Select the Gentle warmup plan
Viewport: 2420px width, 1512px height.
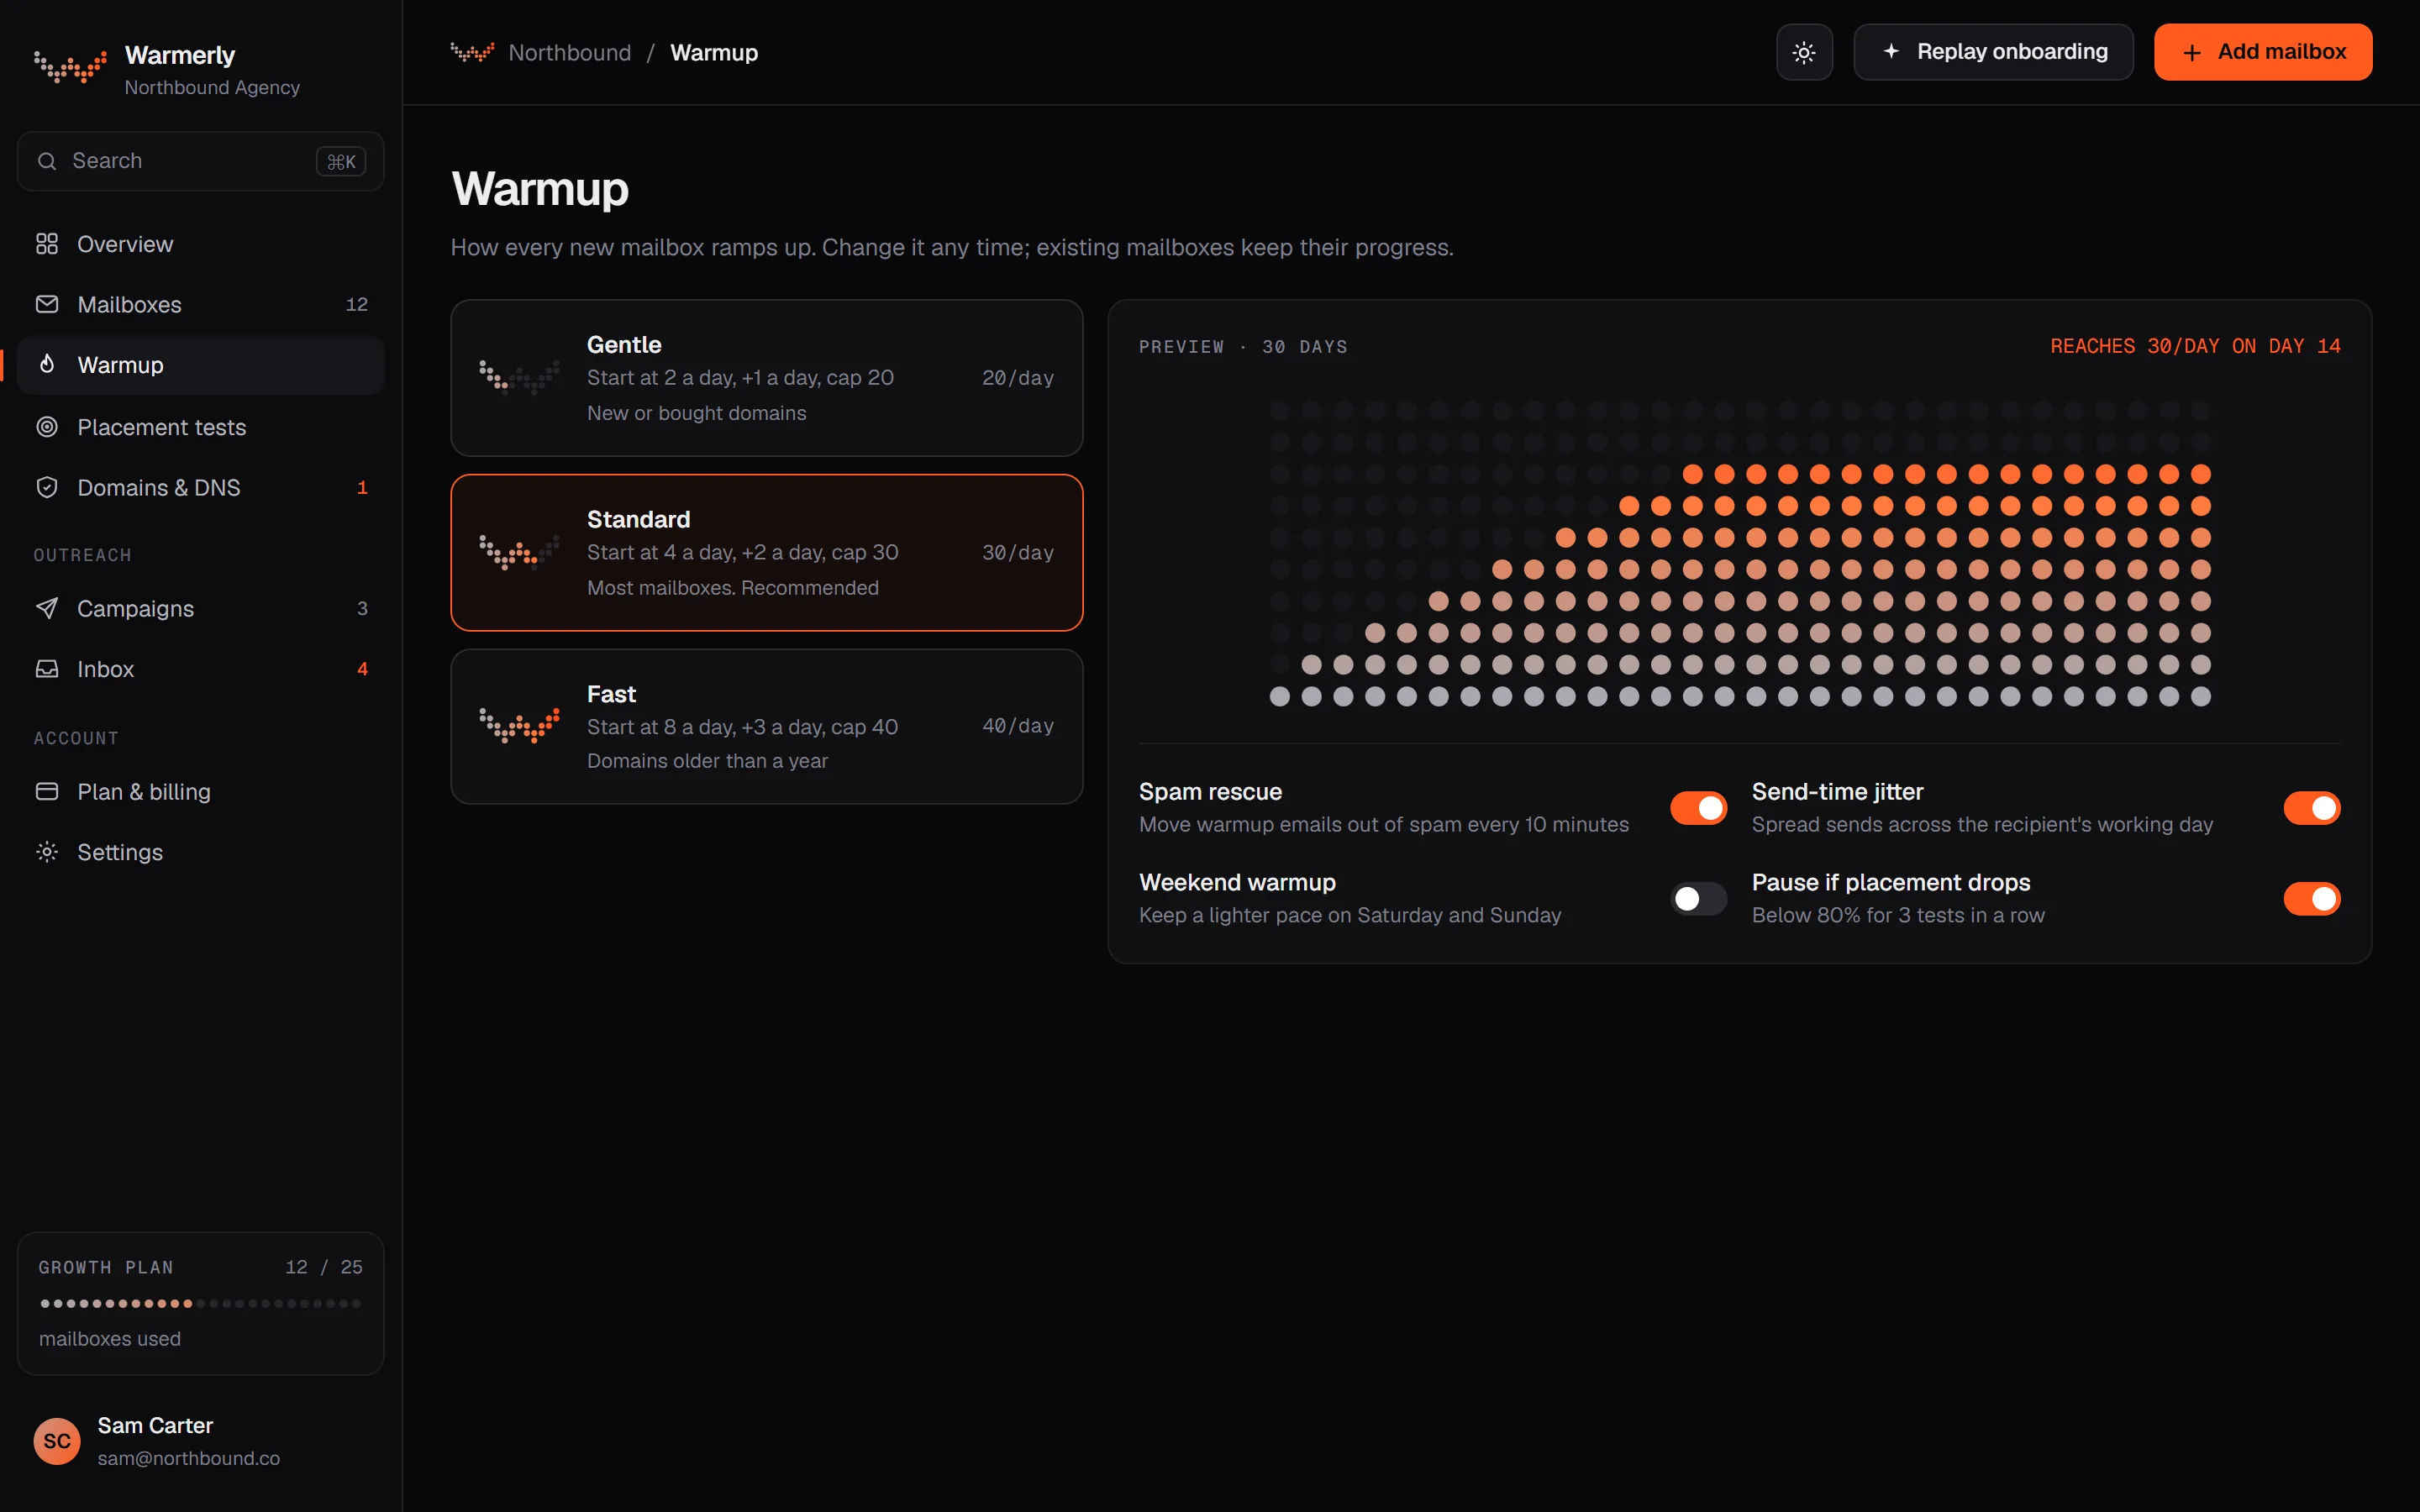pyautogui.click(x=767, y=378)
